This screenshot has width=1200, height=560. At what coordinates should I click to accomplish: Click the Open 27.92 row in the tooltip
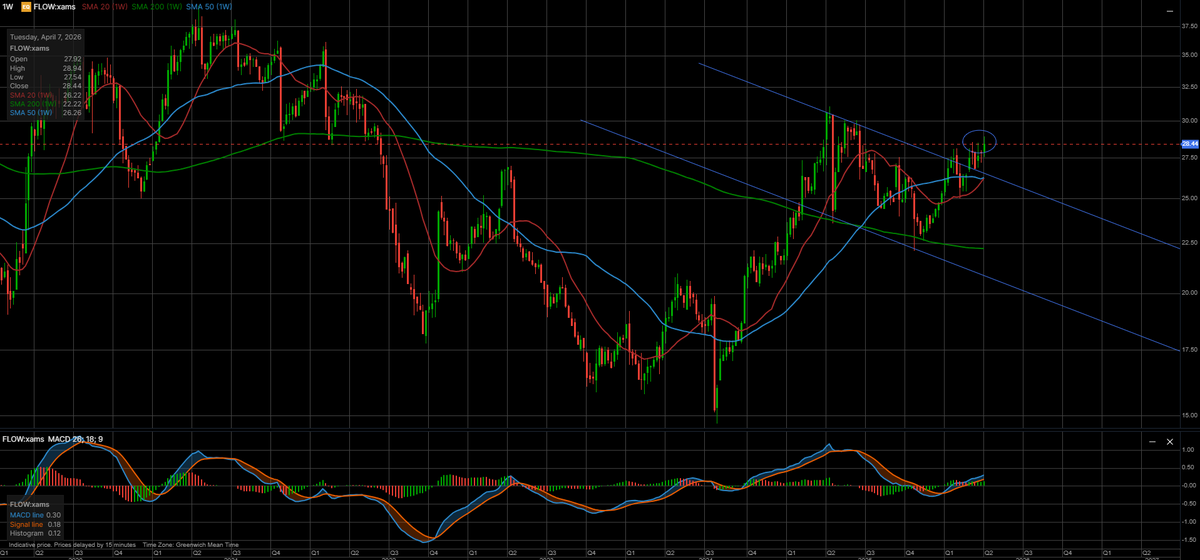tap(46, 59)
